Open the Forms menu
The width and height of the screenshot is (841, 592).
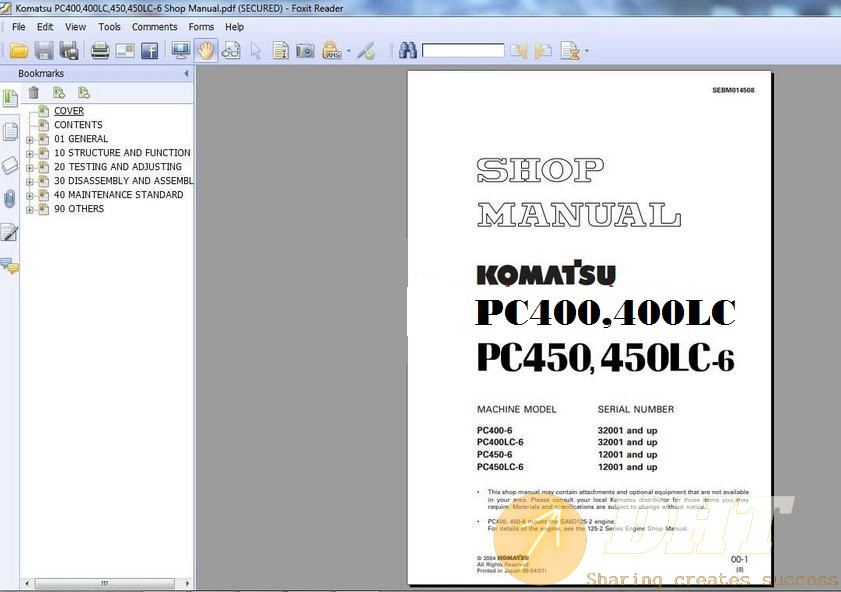(201, 27)
